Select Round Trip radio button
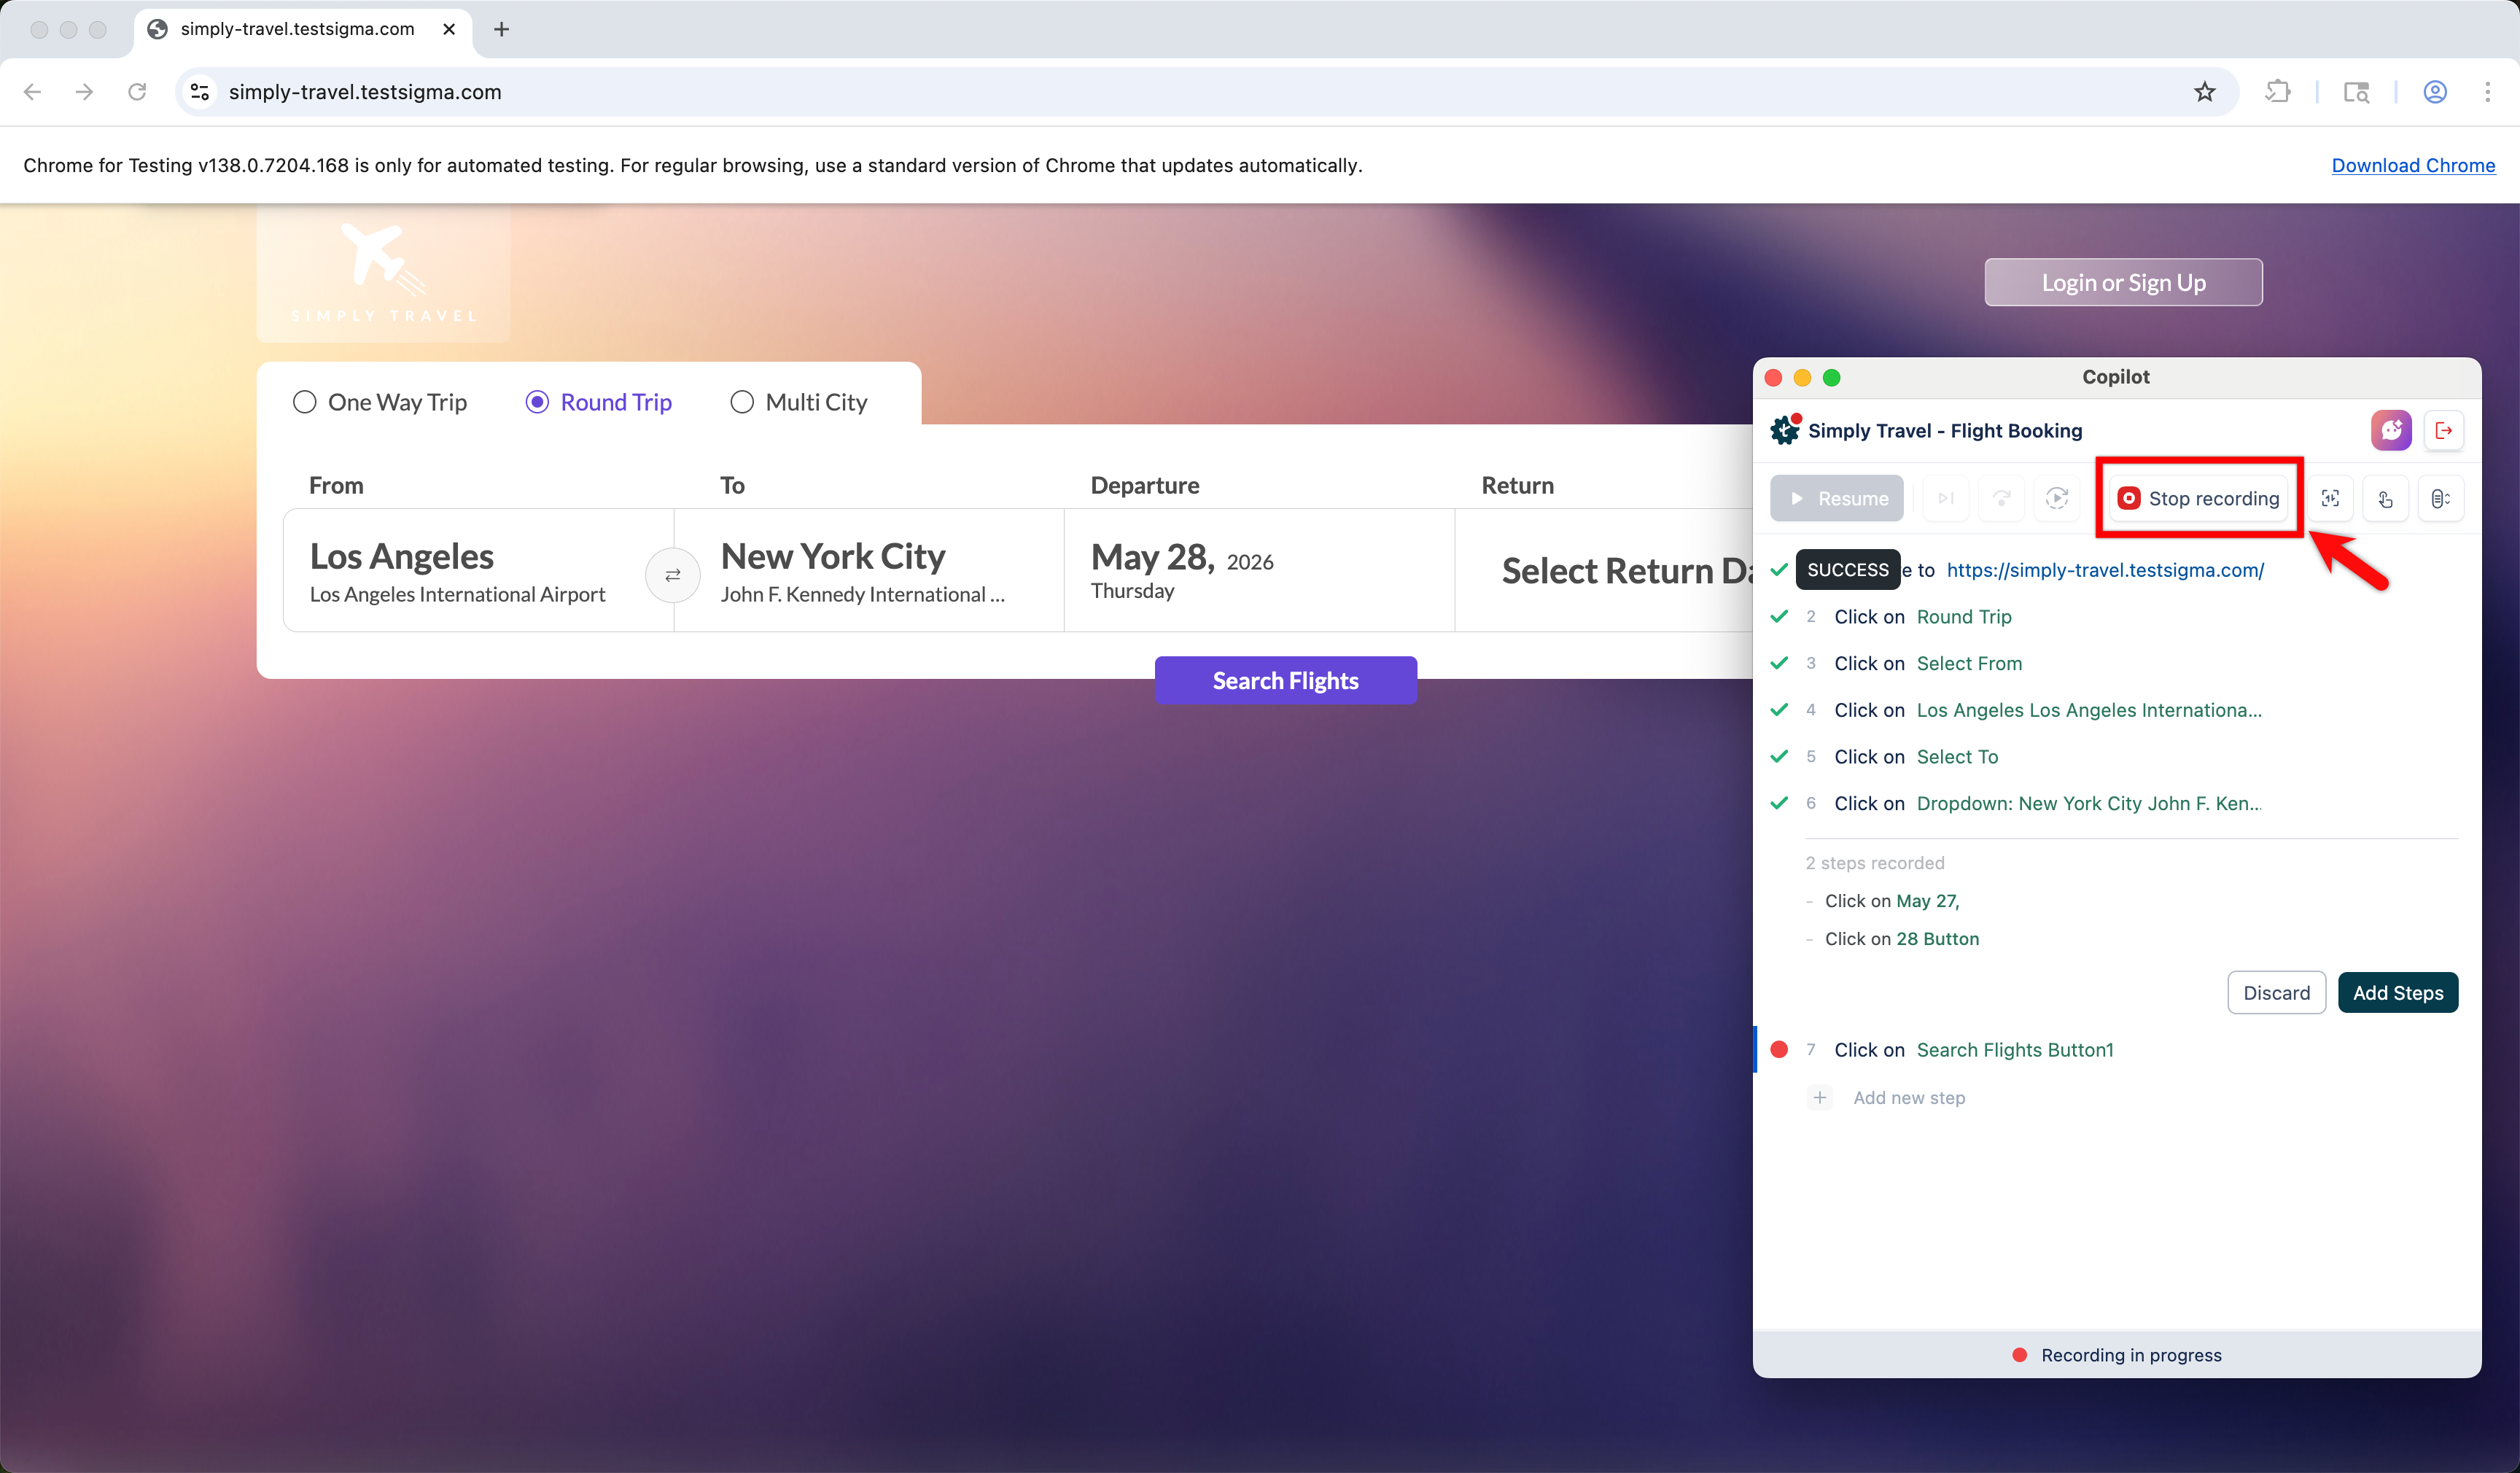Screen dimensions: 2520x1473 click(x=537, y=402)
